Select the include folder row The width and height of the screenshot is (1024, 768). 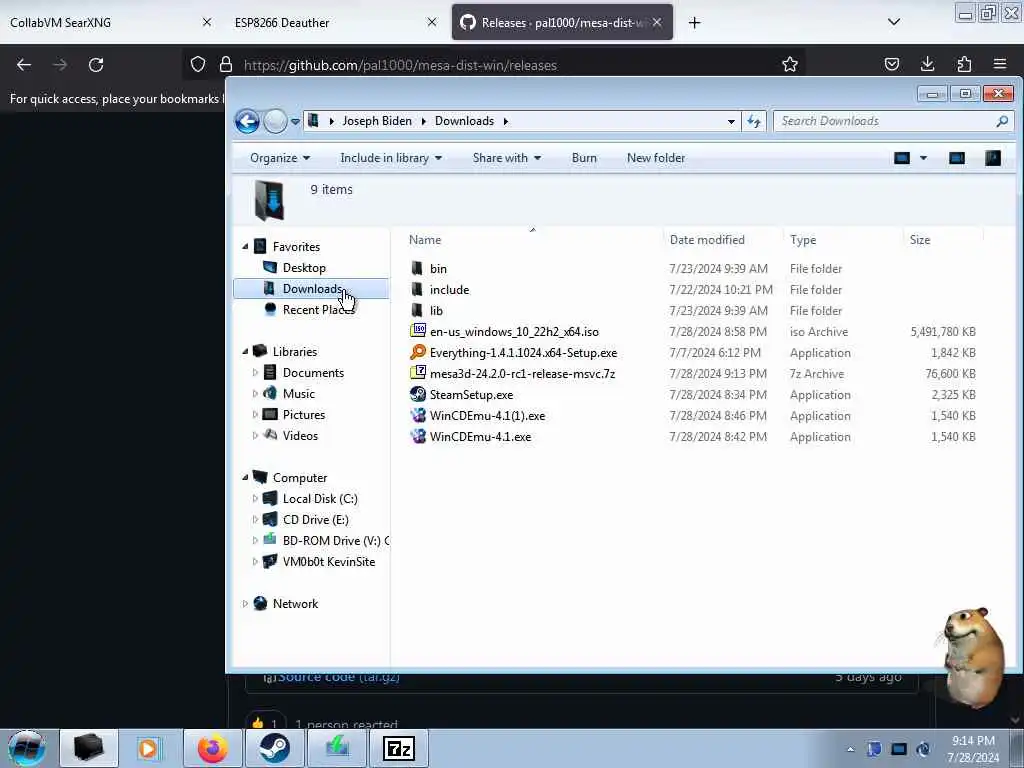point(692,289)
